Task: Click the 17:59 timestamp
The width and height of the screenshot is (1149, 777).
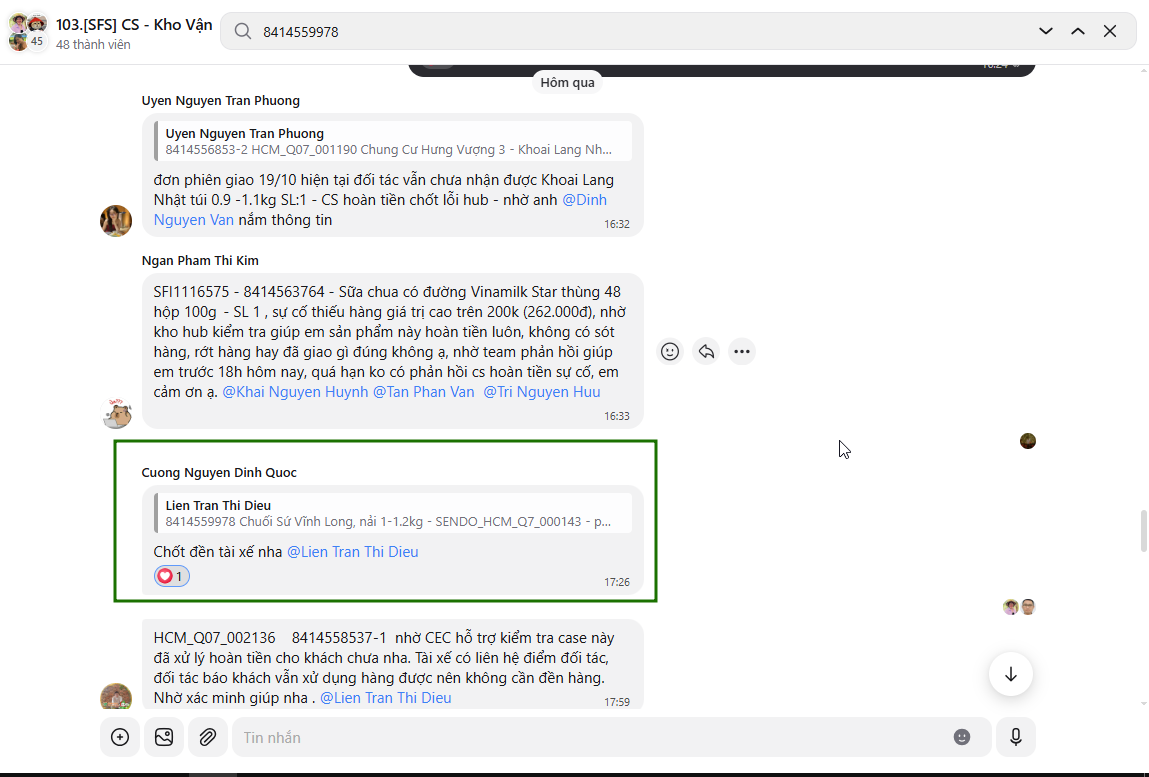Action: pyautogui.click(x=617, y=702)
